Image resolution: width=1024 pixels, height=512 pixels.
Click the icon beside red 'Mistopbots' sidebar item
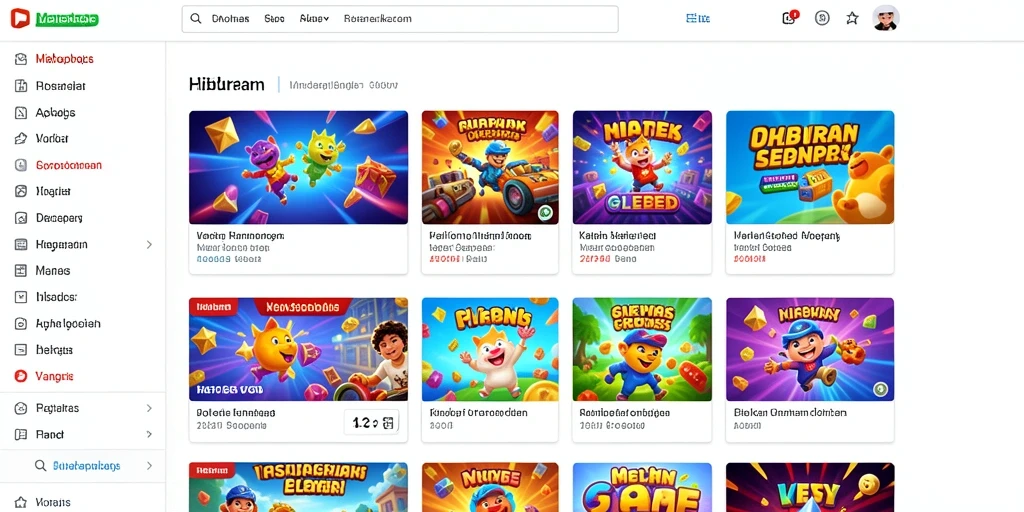click(21, 59)
